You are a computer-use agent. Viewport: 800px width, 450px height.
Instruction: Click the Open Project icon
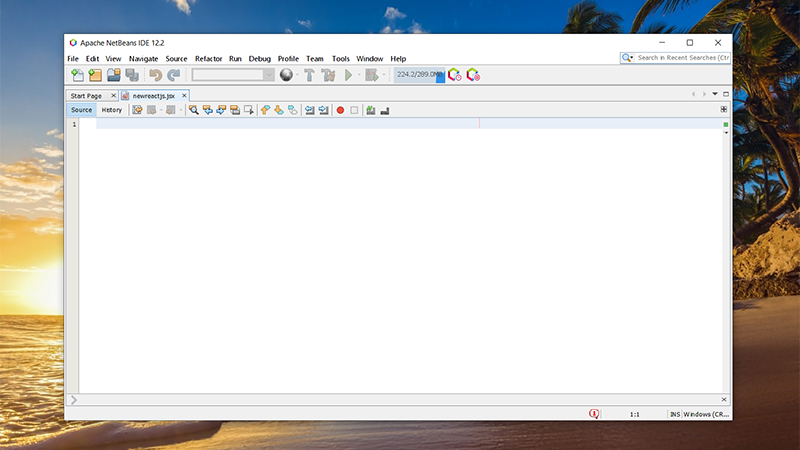point(114,75)
